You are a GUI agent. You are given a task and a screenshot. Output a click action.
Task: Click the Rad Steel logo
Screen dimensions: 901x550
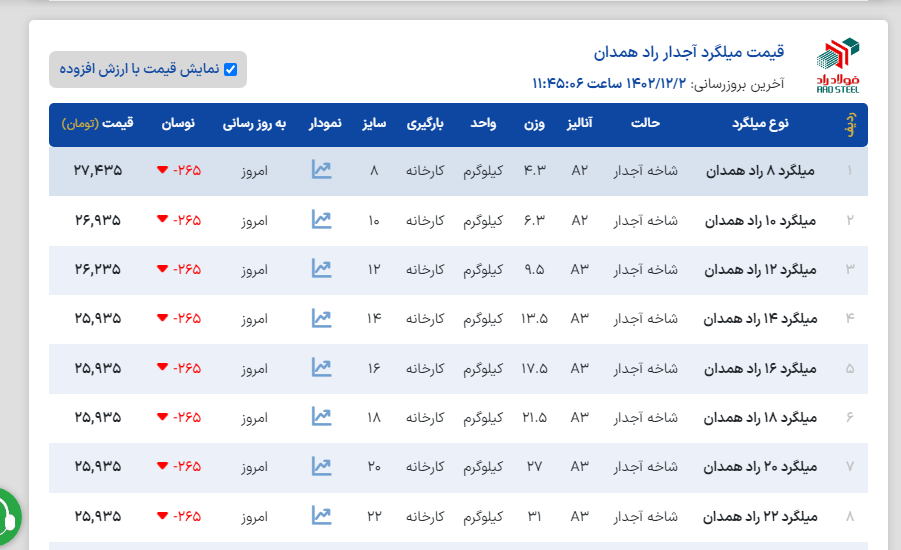pos(837,65)
